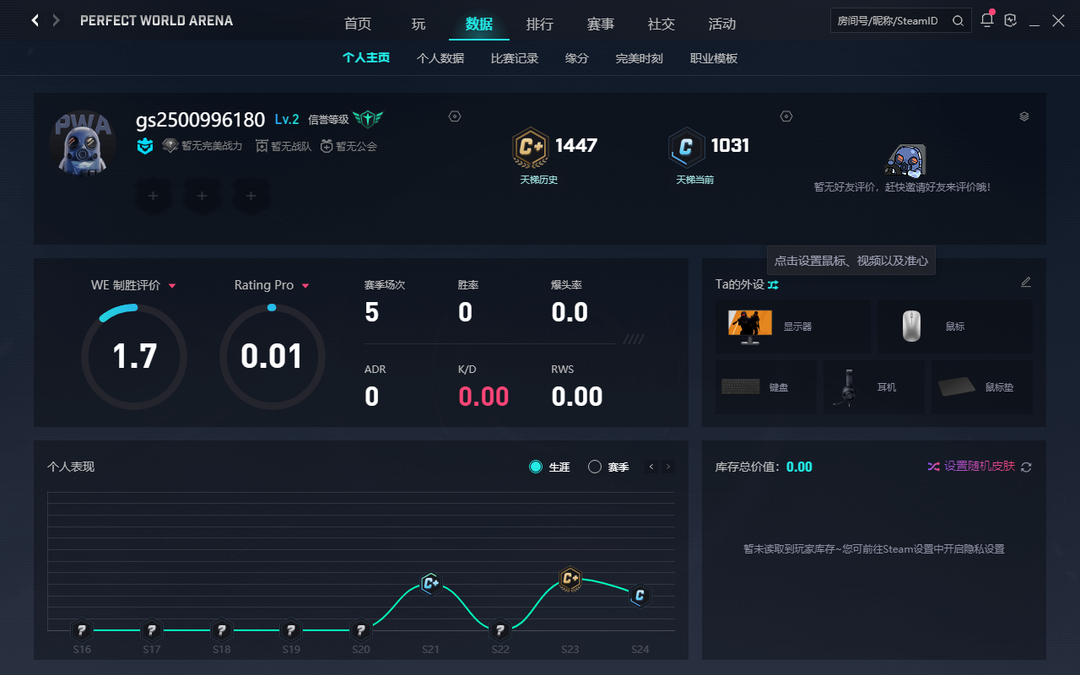Screen dimensions: 1080x675
Task: Click the search magnifier icon
Action: tap(957, 21)
